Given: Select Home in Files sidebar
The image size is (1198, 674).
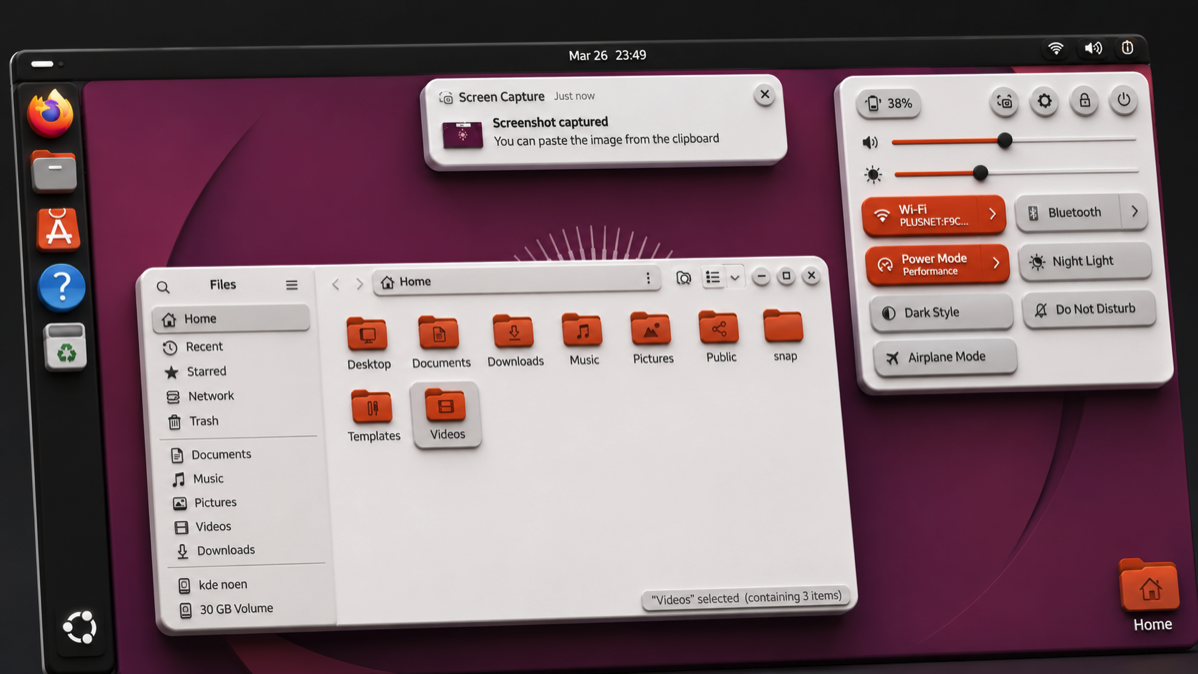Looking at the screenshot, I should [x=231, y=319].
